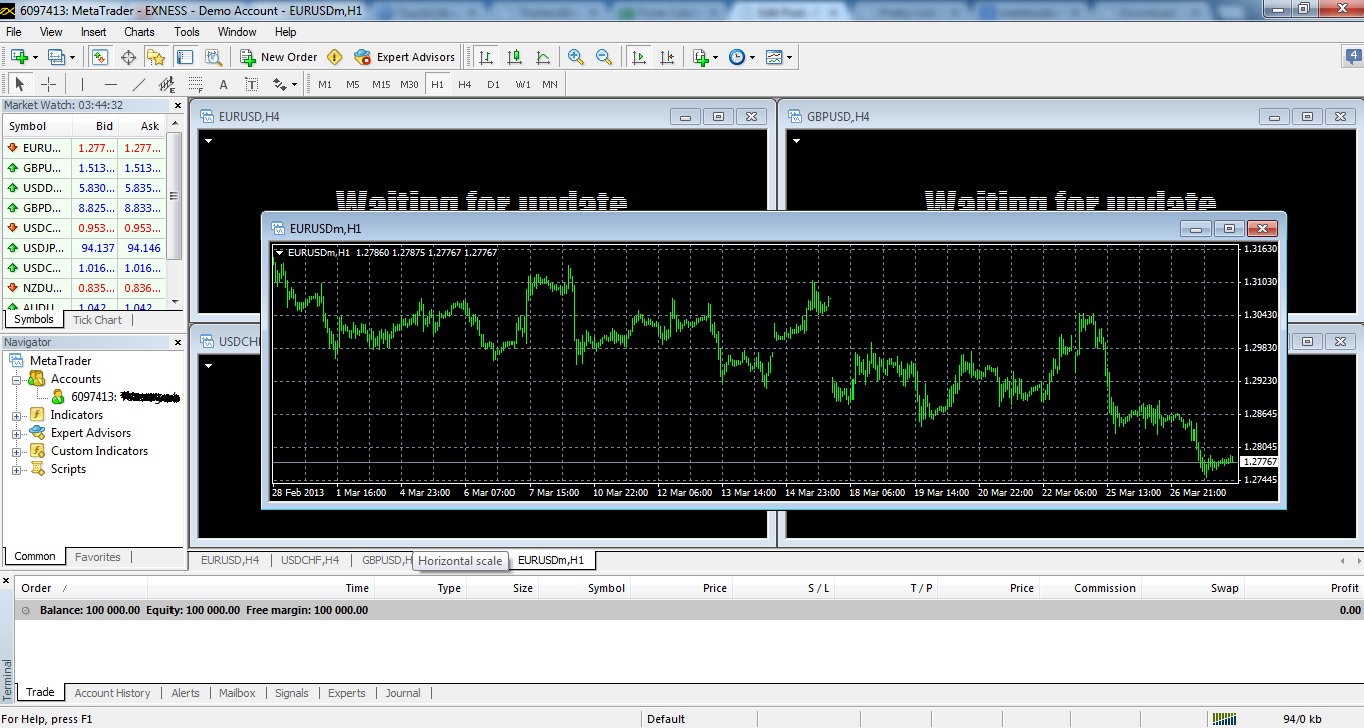Zoom out the chart with magnifier minus
This screenshot has height=728, width=1364.
[604, 57]
